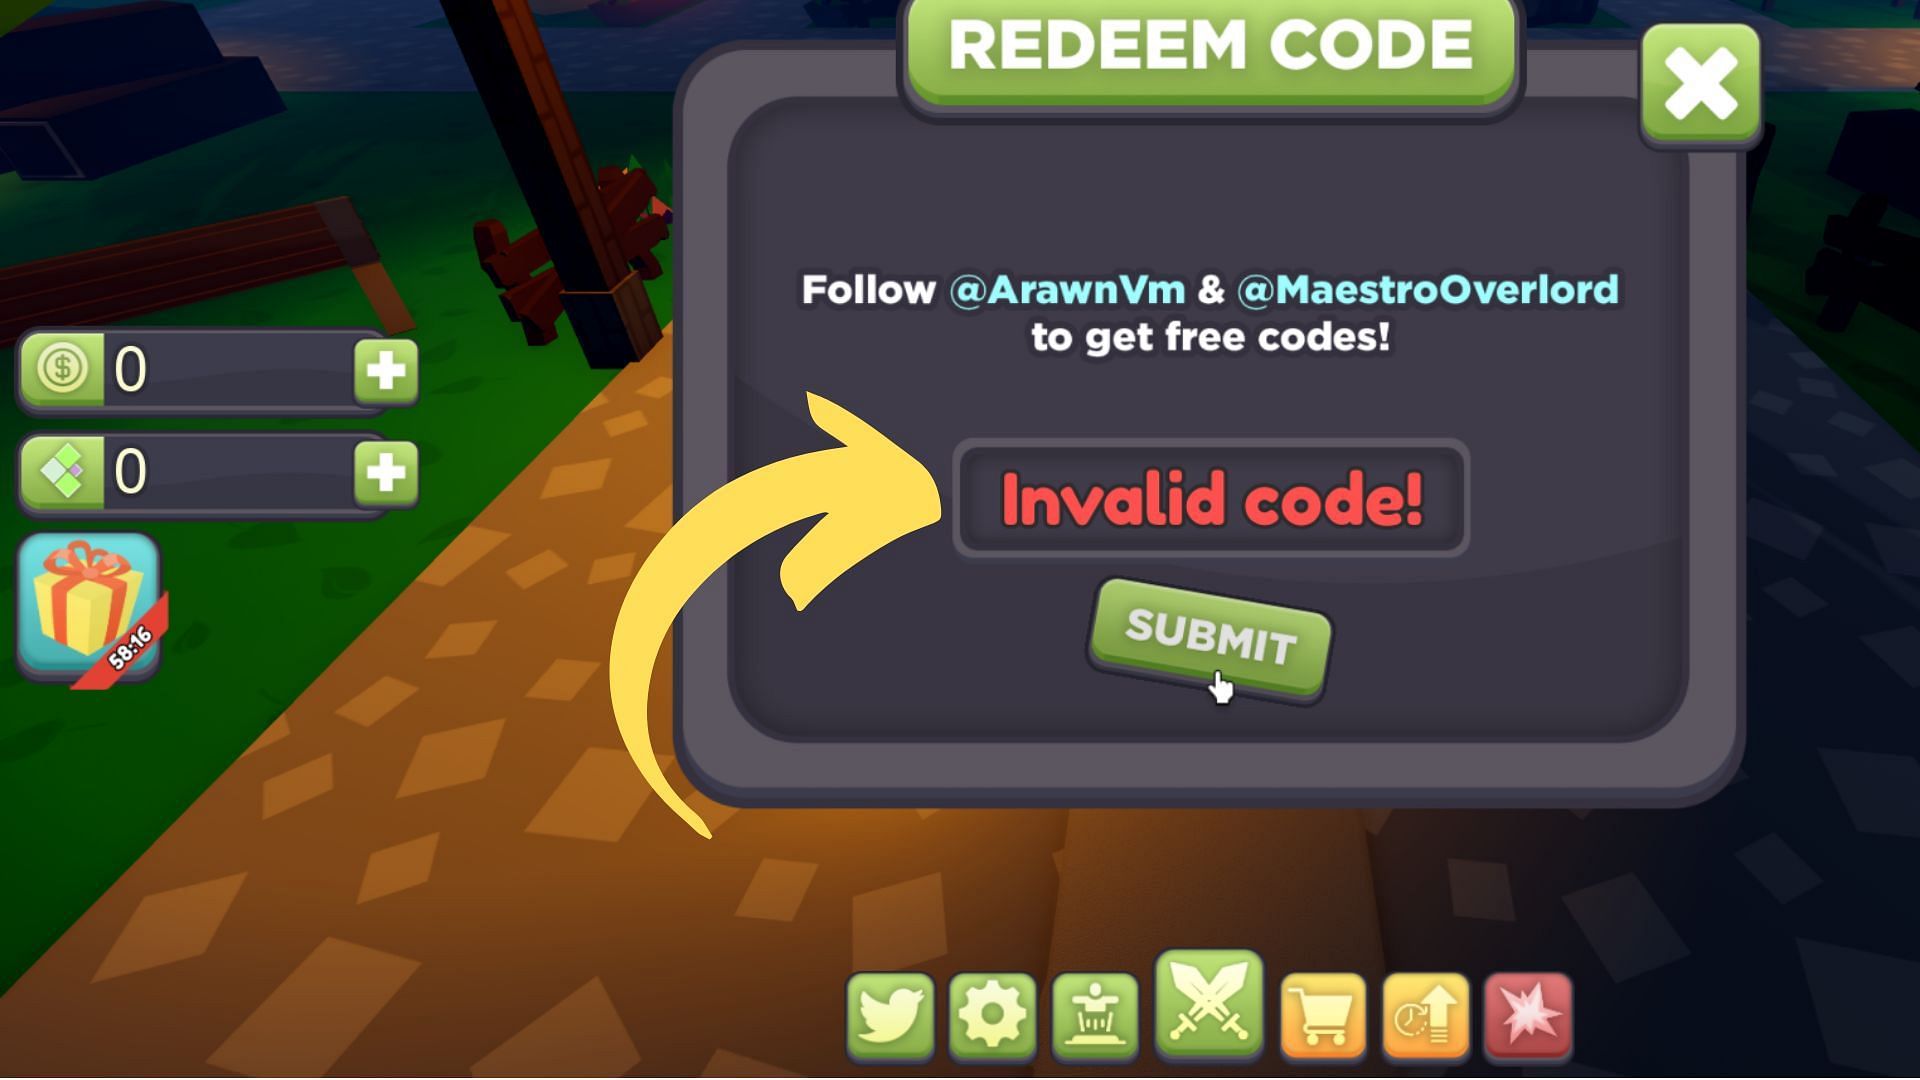Toggle the gift timer notification

point(91,604)
